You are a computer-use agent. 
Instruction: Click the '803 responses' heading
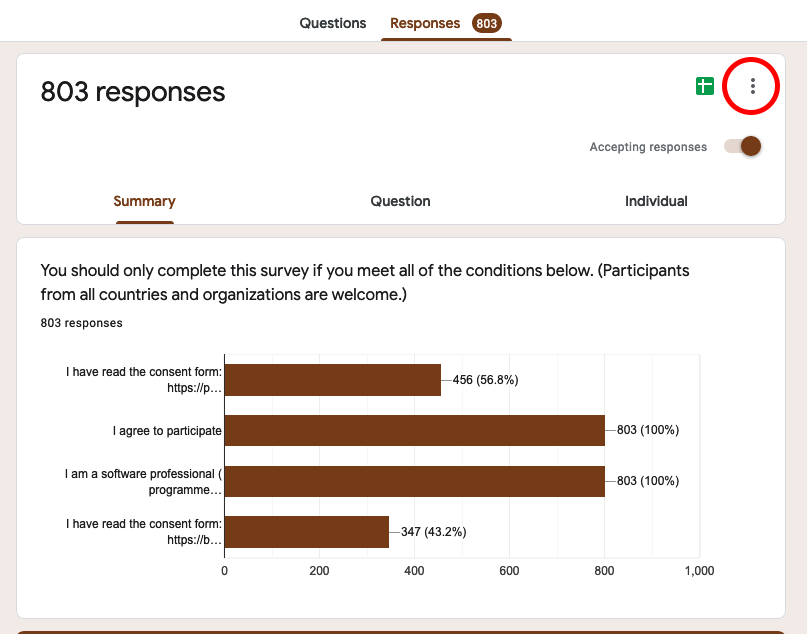(133, 92)
